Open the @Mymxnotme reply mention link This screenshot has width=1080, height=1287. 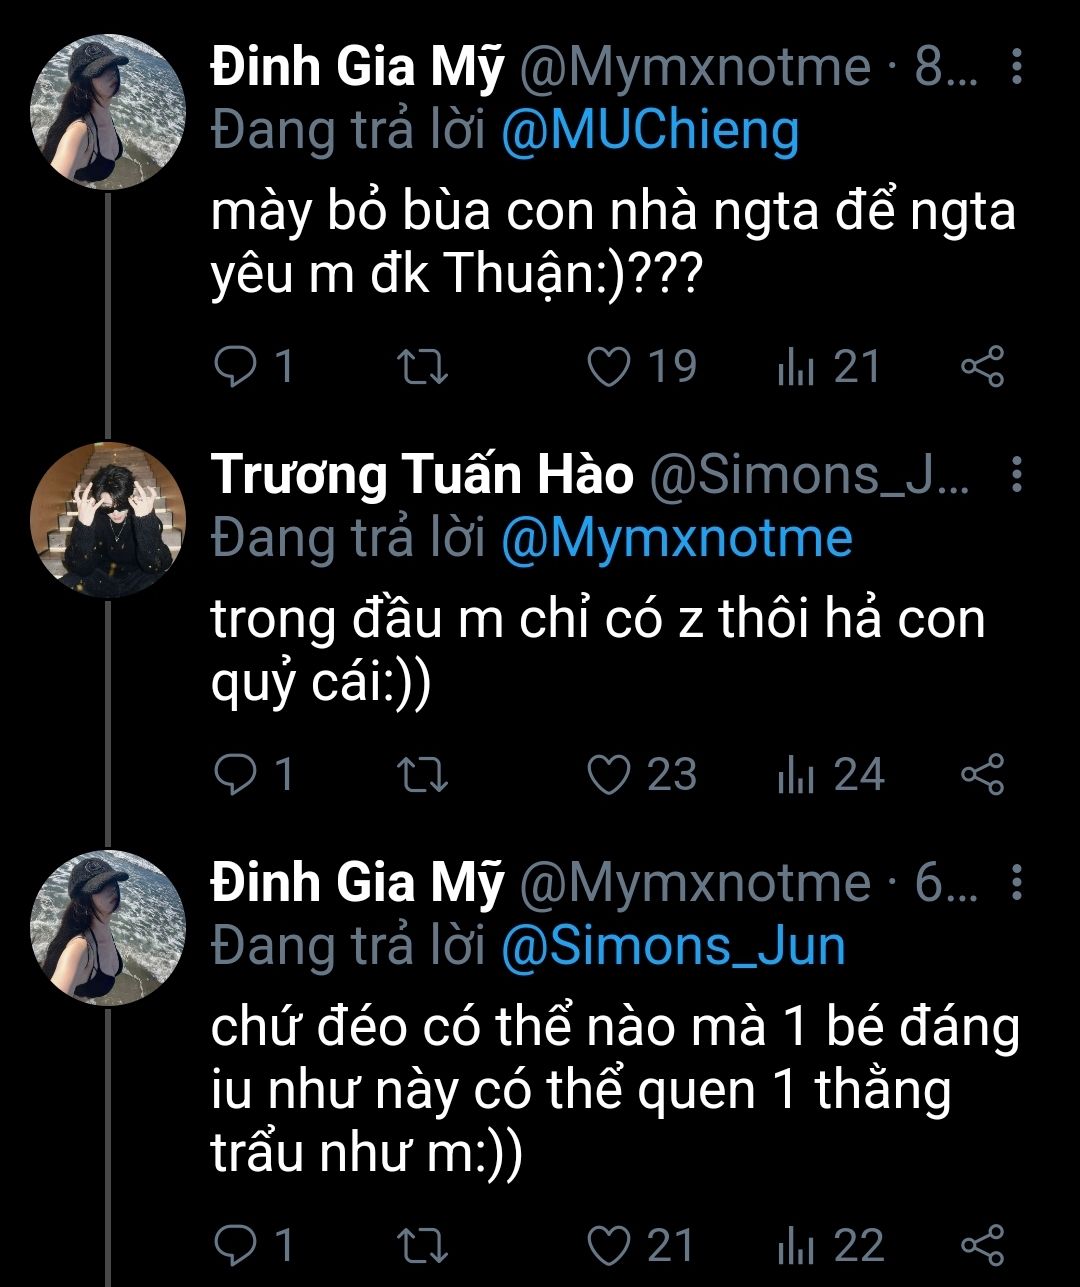click(x=676, y=539)
